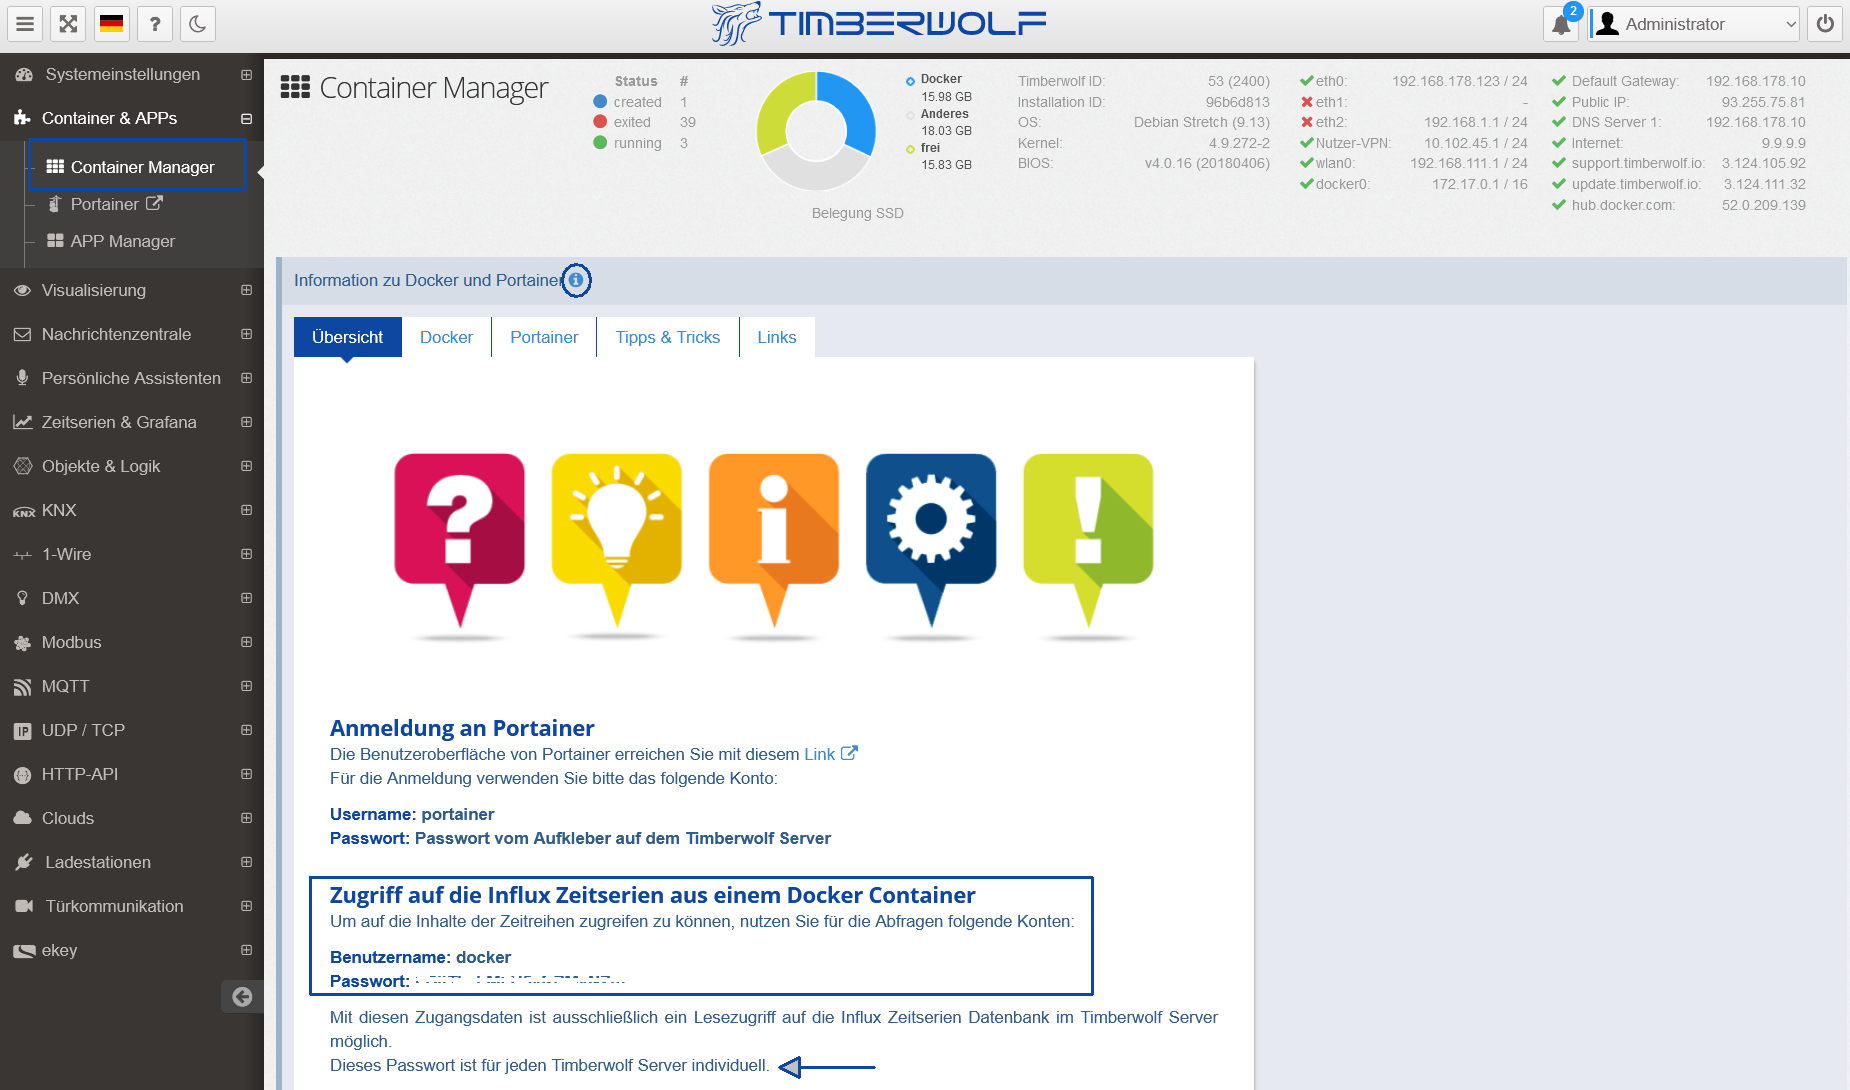This screenshot has width=1850, height=1090.
Task: Click Timberwolf ID value 53 (2400)
Action: (1238, 81)
